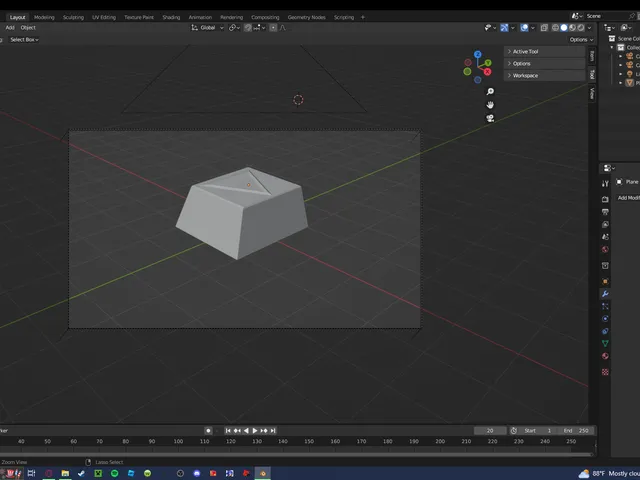Play the animation forward

[255, 431]
